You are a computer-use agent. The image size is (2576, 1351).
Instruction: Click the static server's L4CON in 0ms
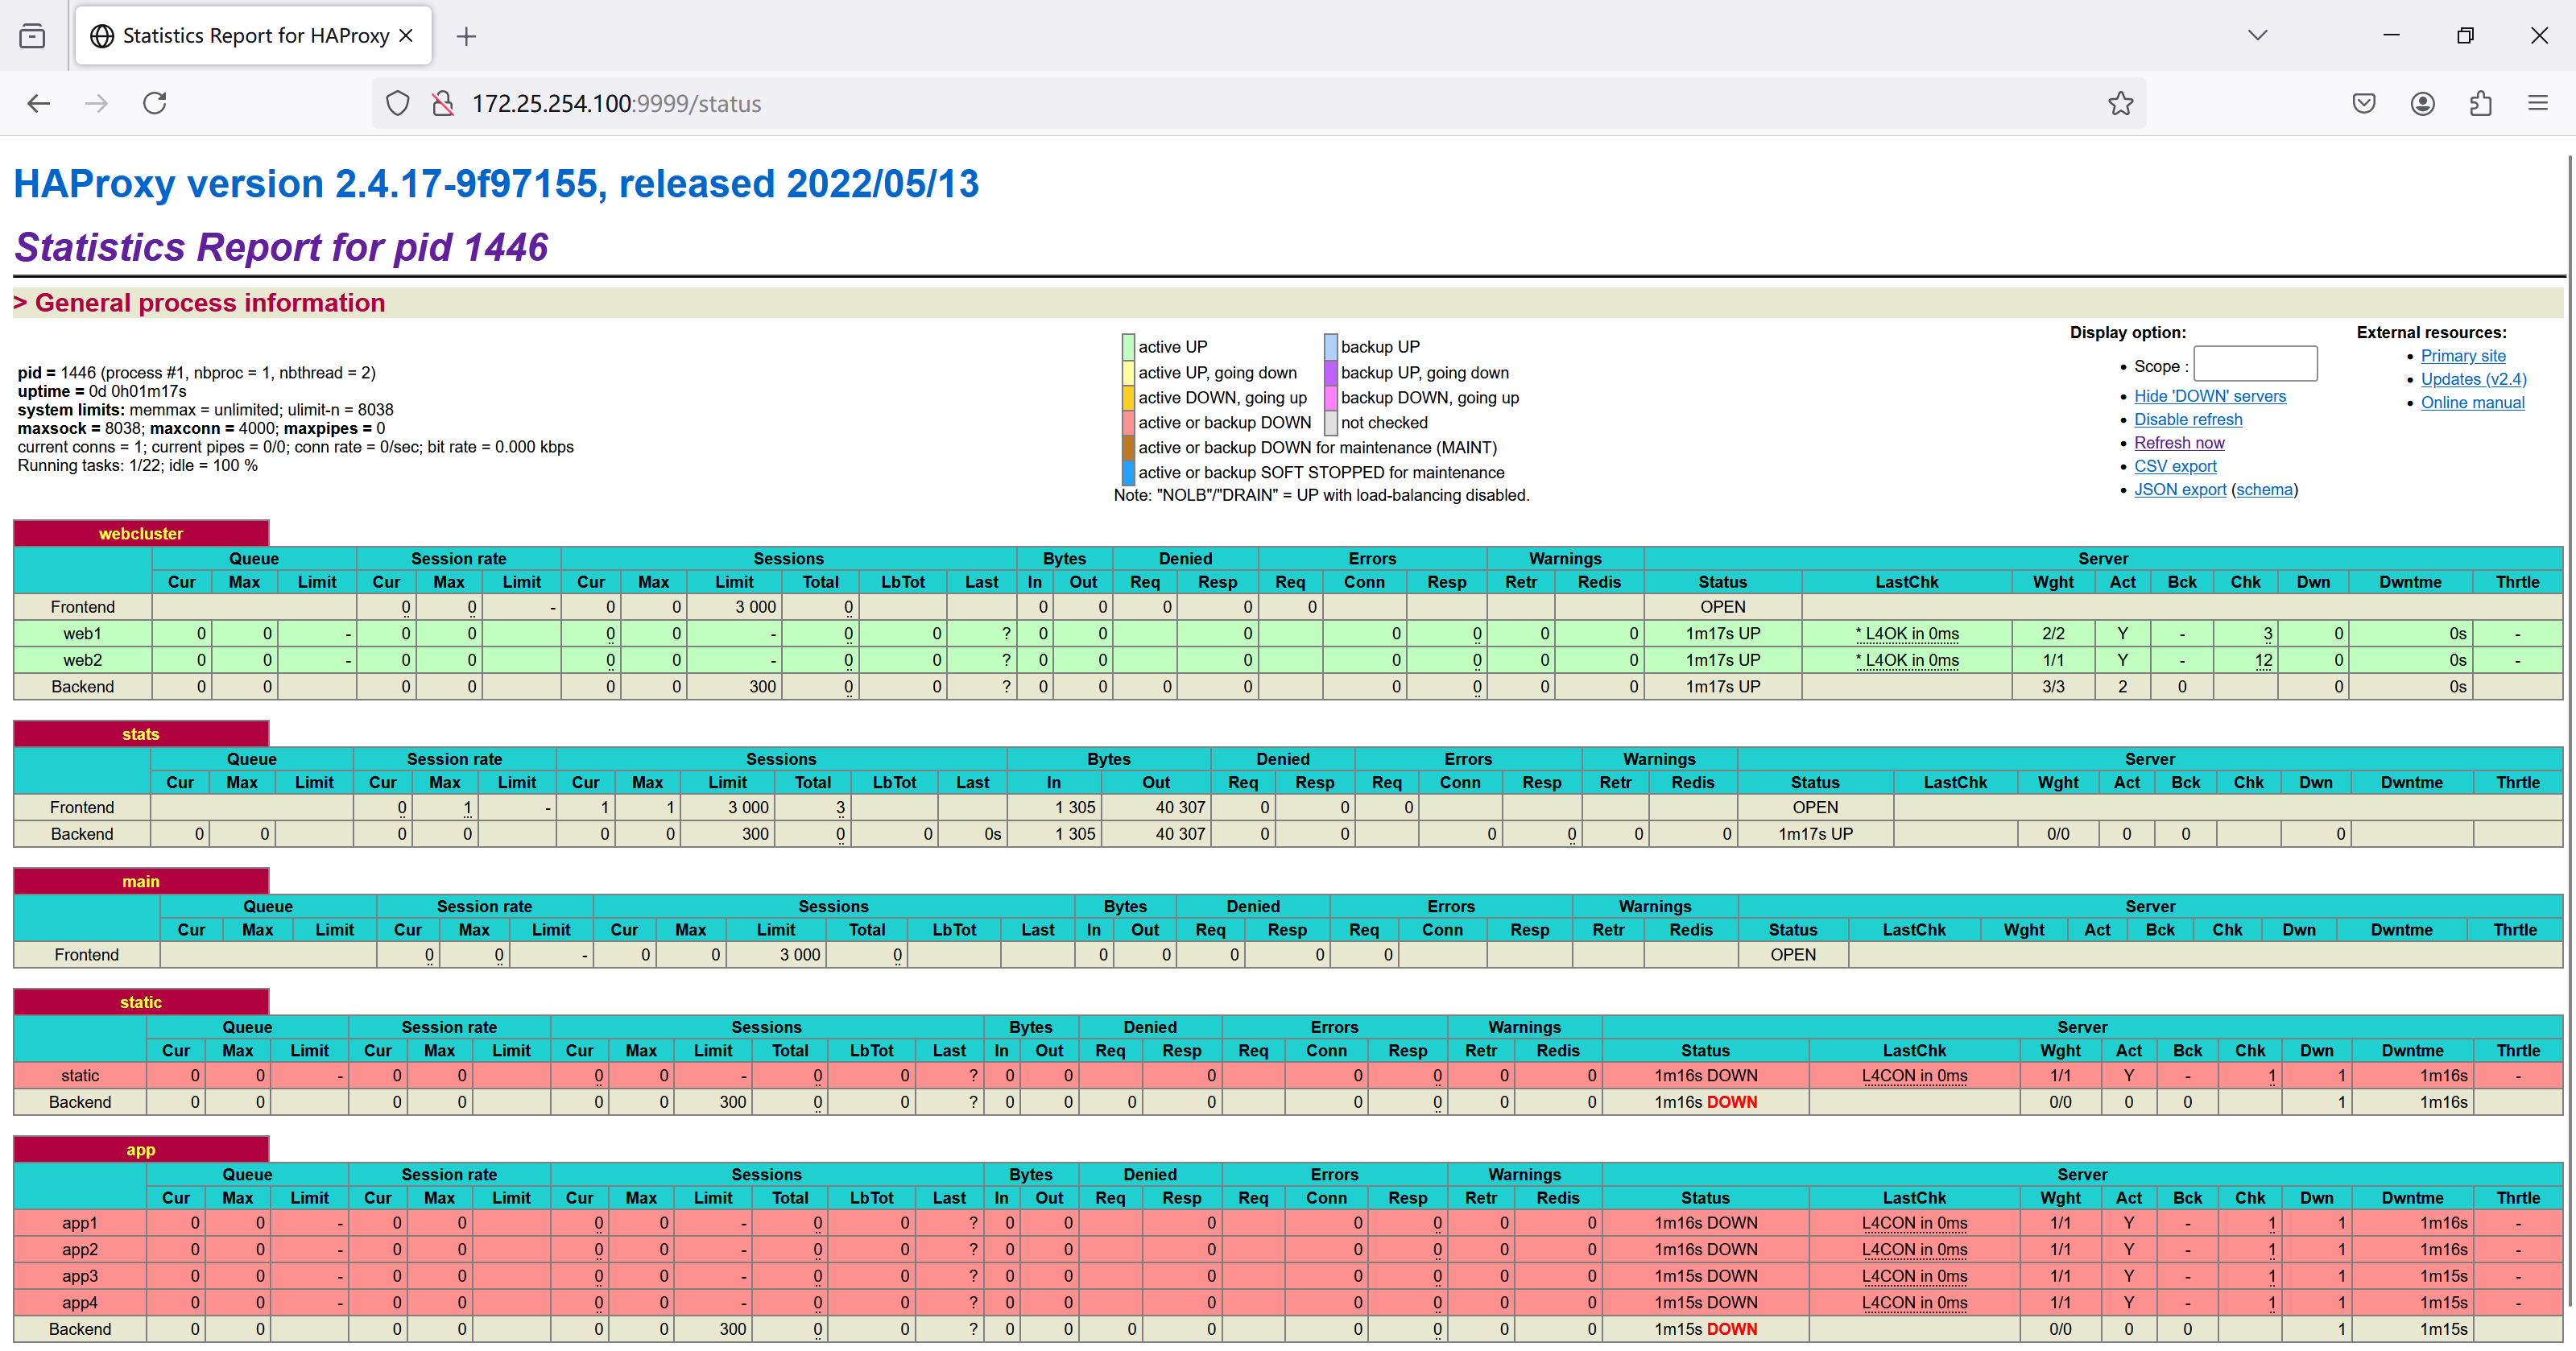pos(1914,1076)
